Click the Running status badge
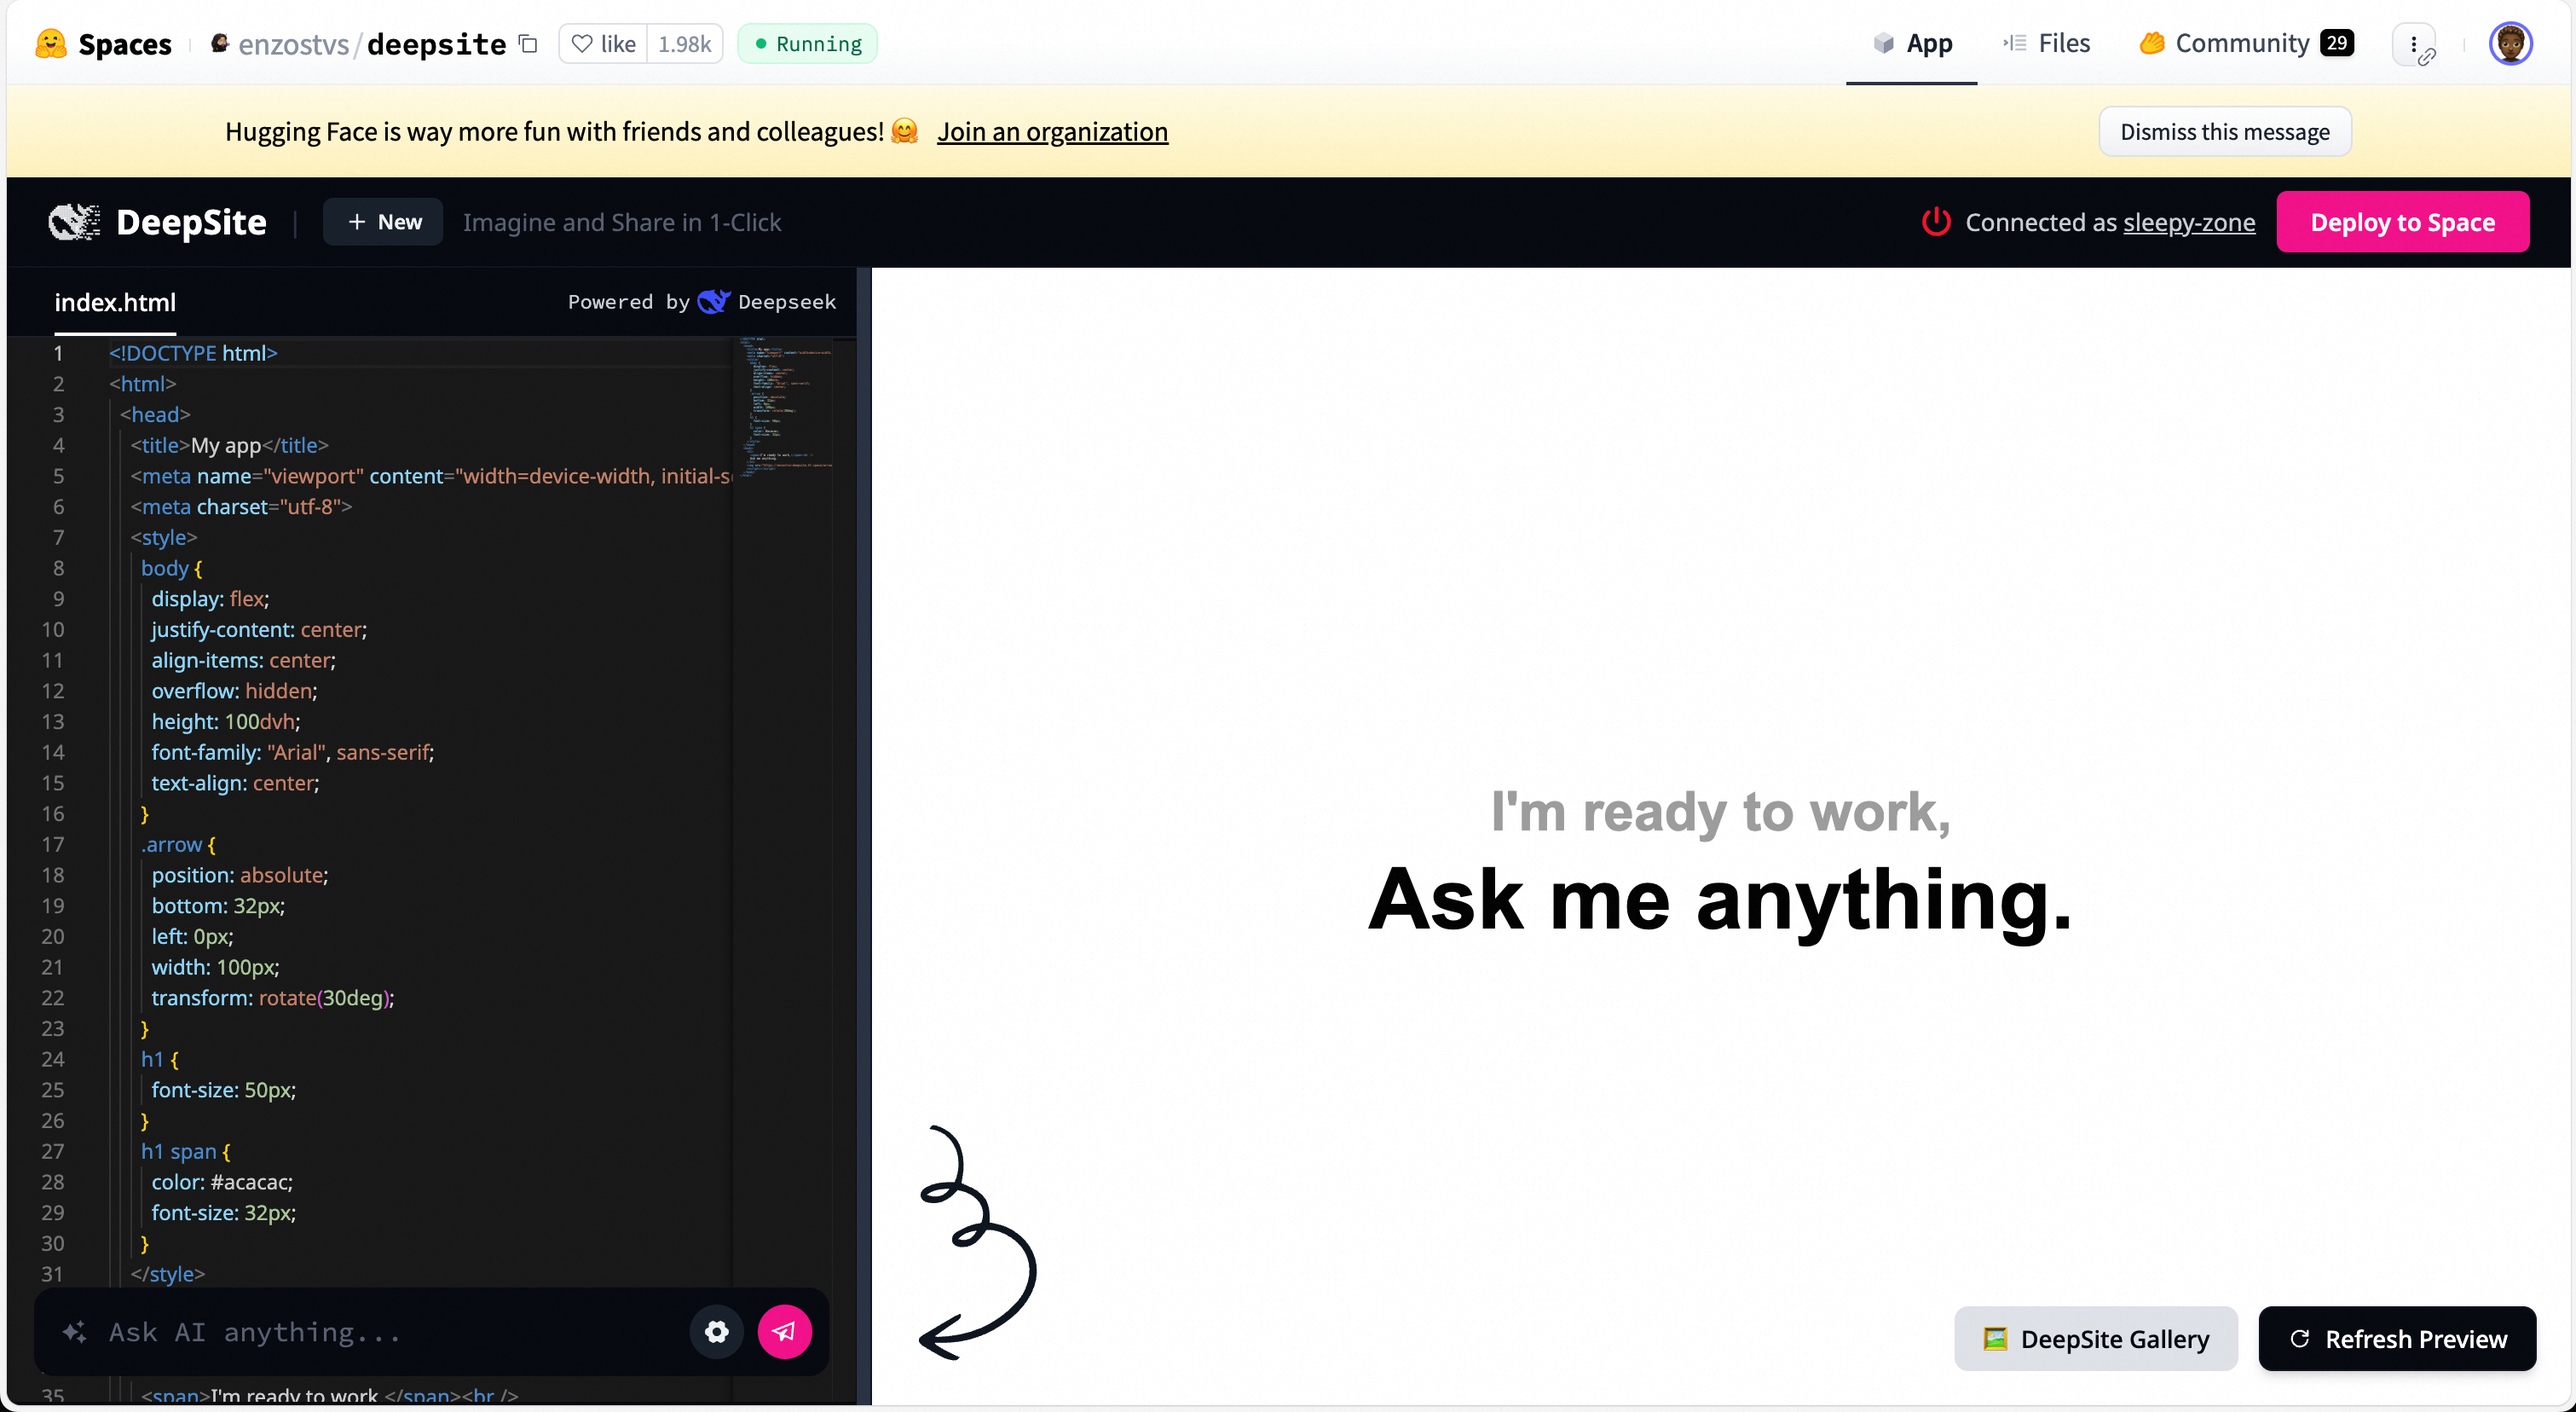This screenshot has width=2576, height=1412. click(x=807, y=44)
